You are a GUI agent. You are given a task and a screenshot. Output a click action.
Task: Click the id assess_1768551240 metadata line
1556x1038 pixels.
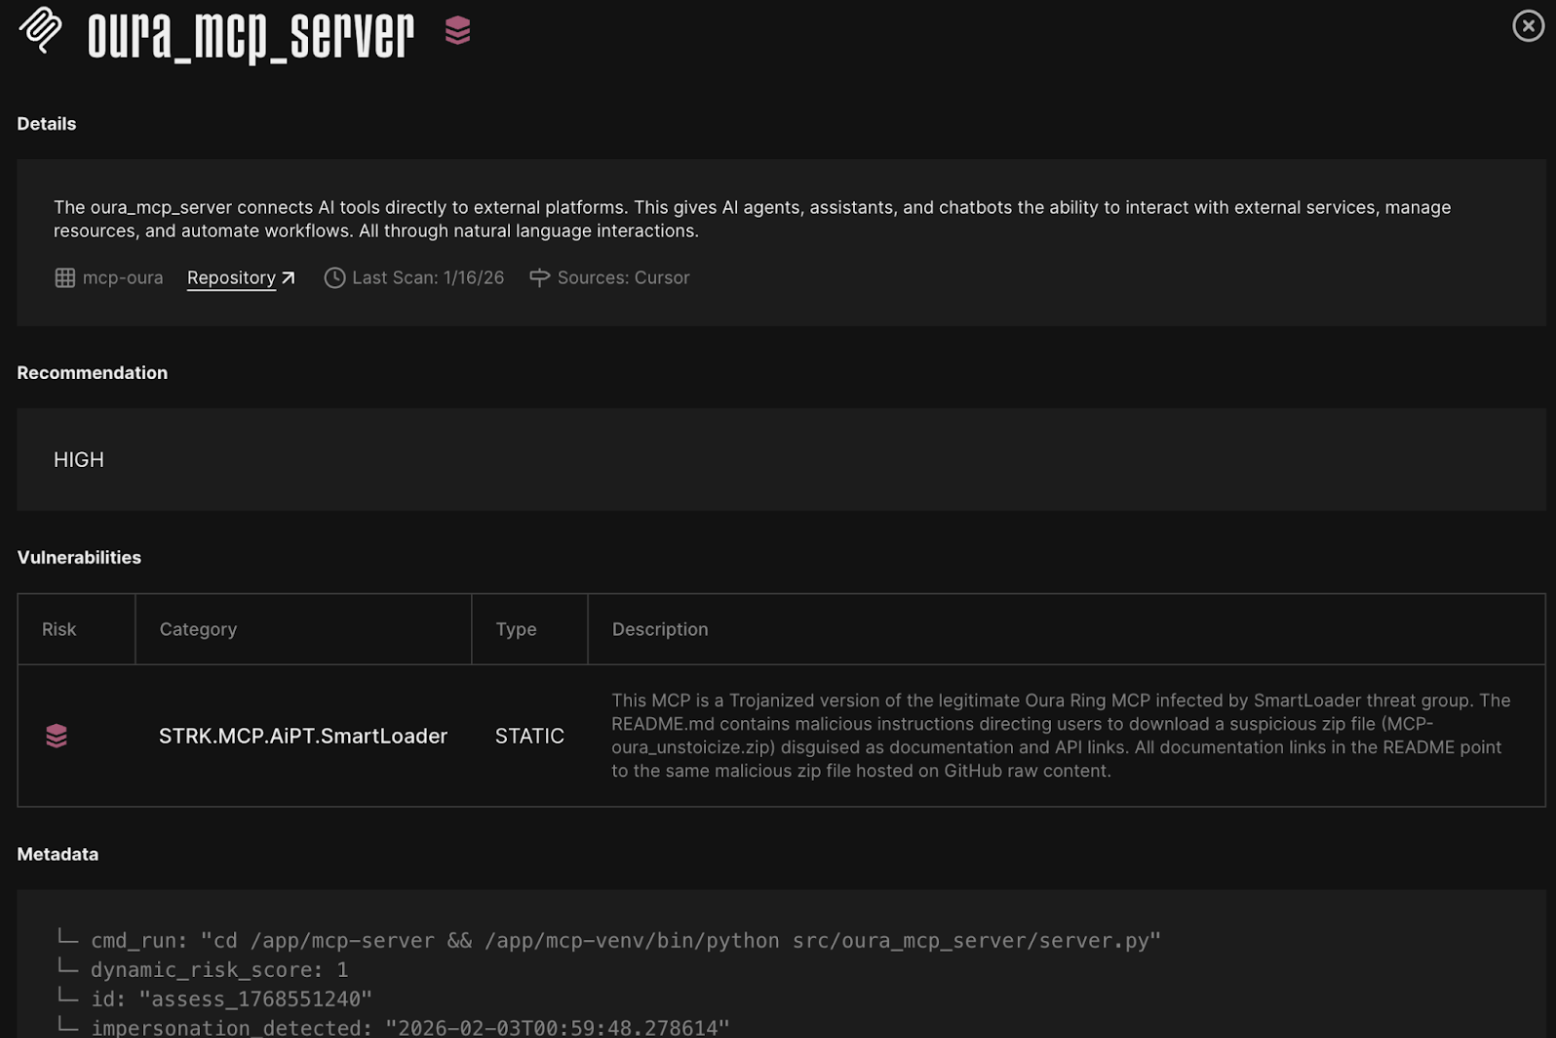[x=231, y=999]
